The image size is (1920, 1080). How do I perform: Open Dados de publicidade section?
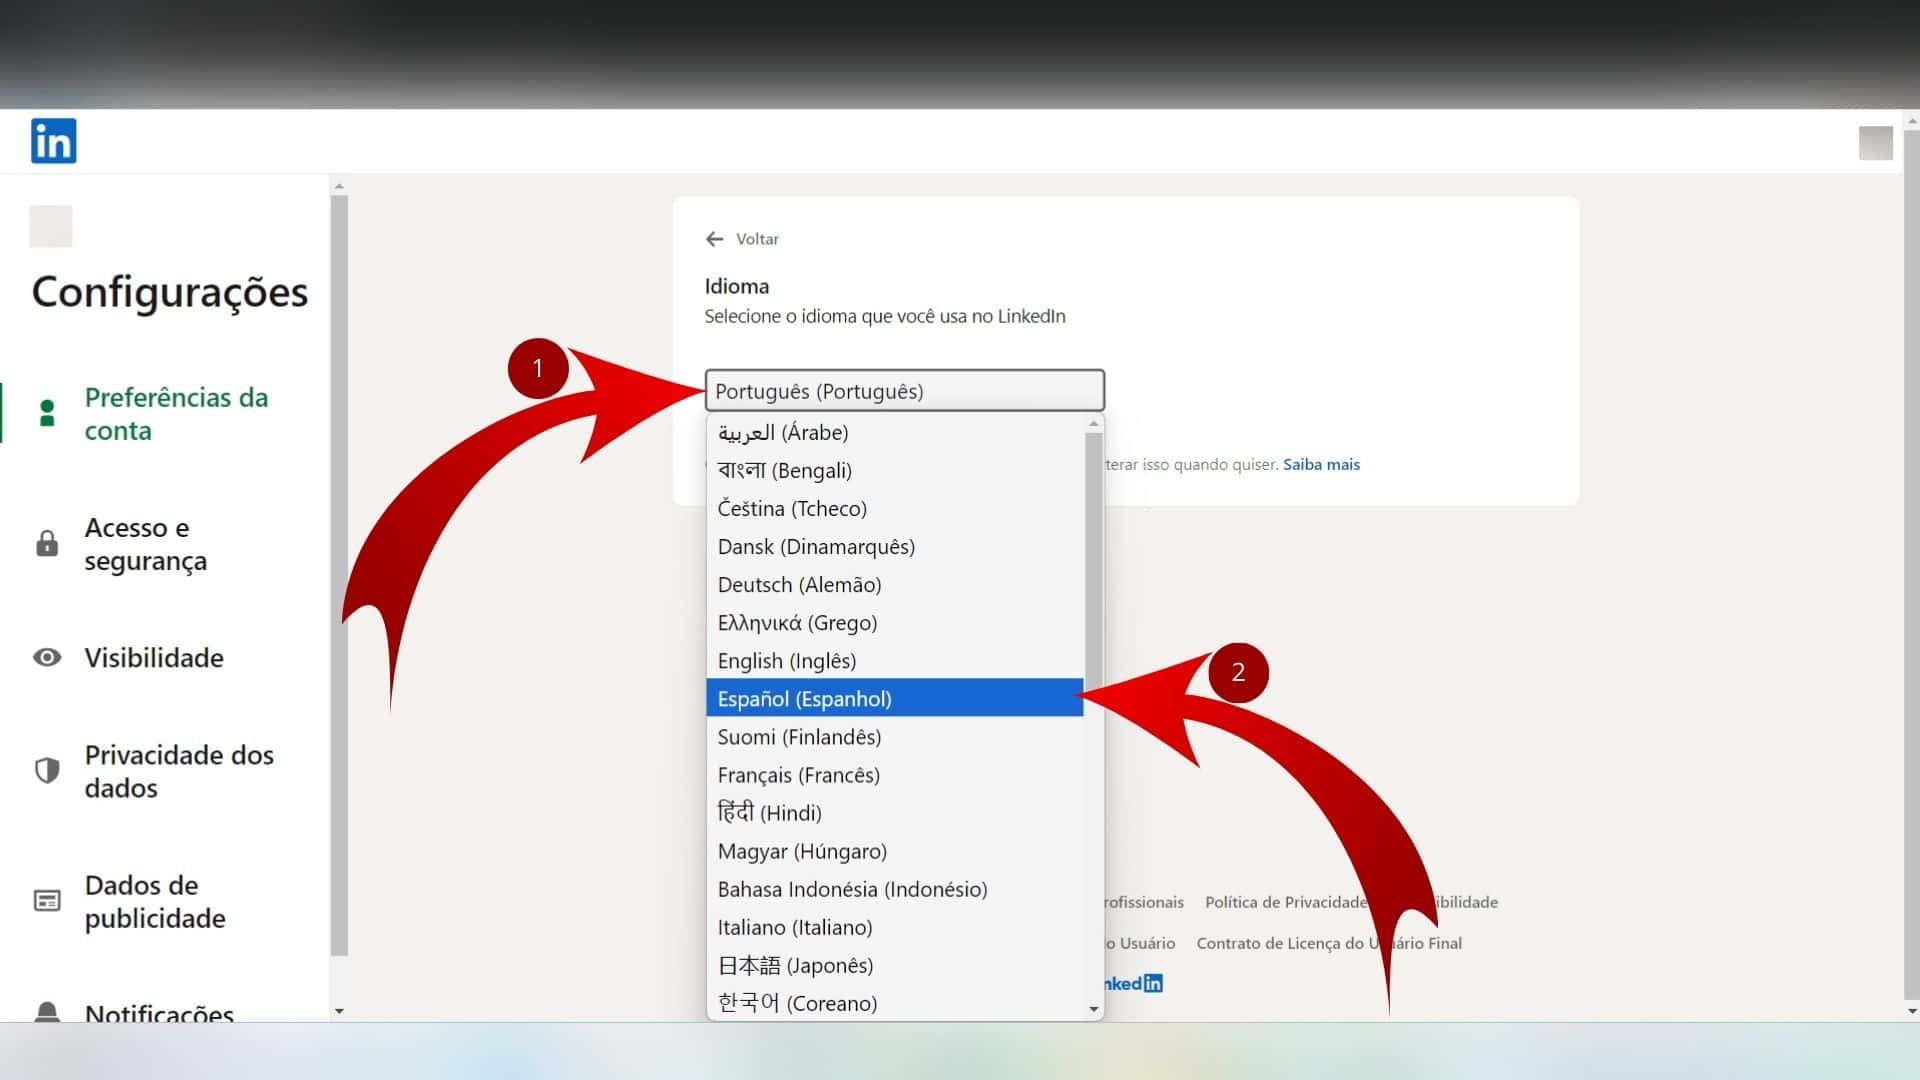click(155, 901)
